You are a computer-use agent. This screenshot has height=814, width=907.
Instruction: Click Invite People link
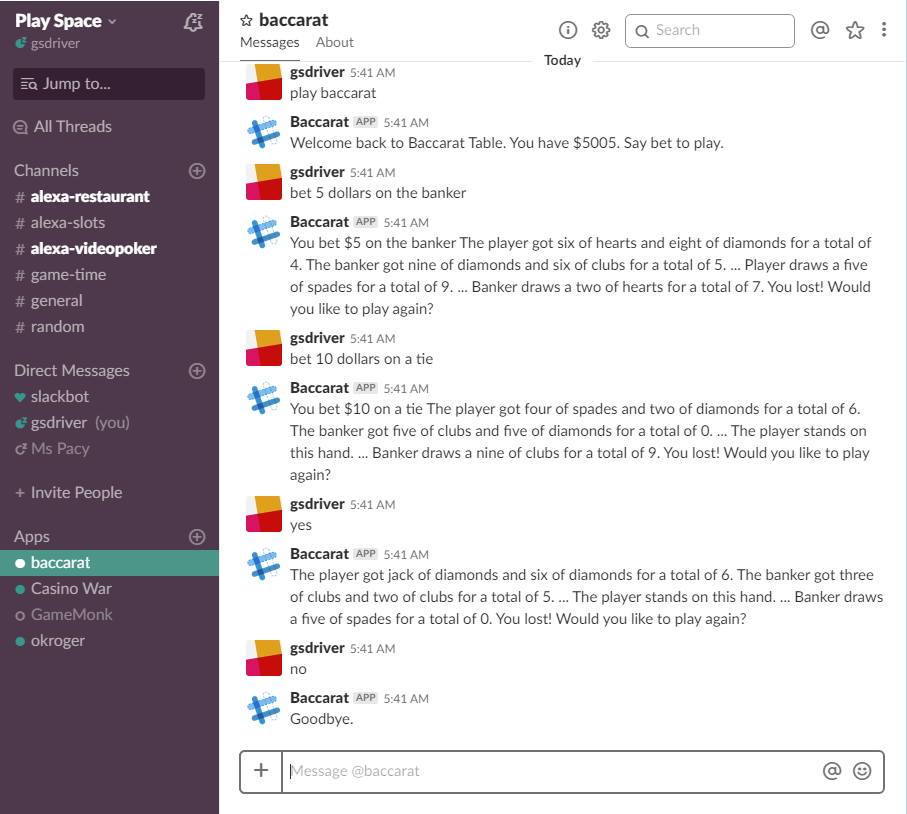click(x=69, y=493)
